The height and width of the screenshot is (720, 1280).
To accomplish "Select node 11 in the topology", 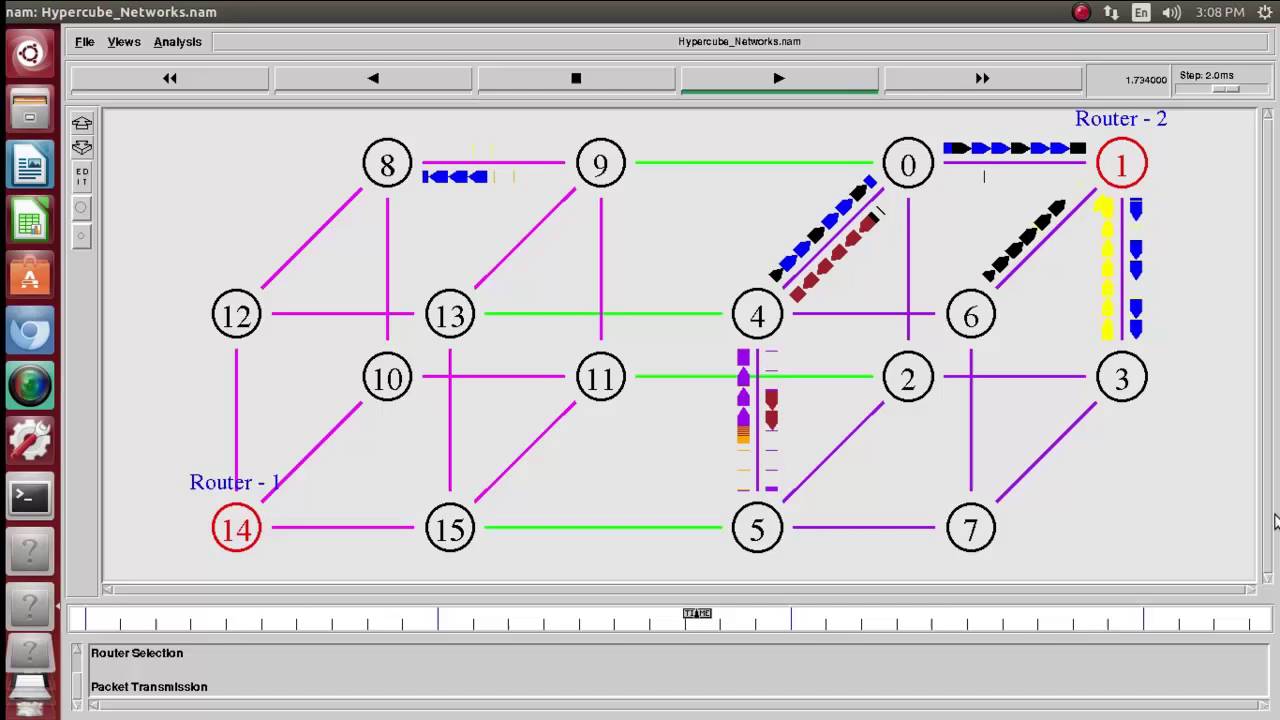I will tap(601, 379).
